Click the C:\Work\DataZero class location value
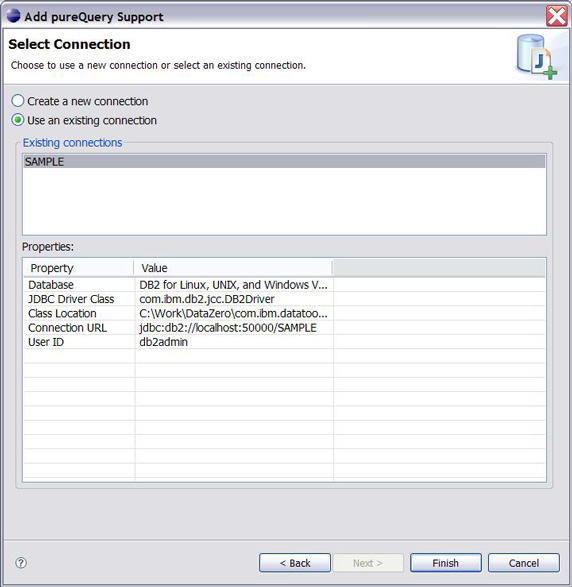 click(x=233, y=313)
